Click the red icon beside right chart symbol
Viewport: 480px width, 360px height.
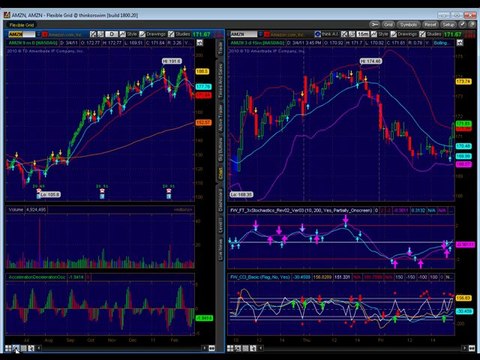pos(267,34)
